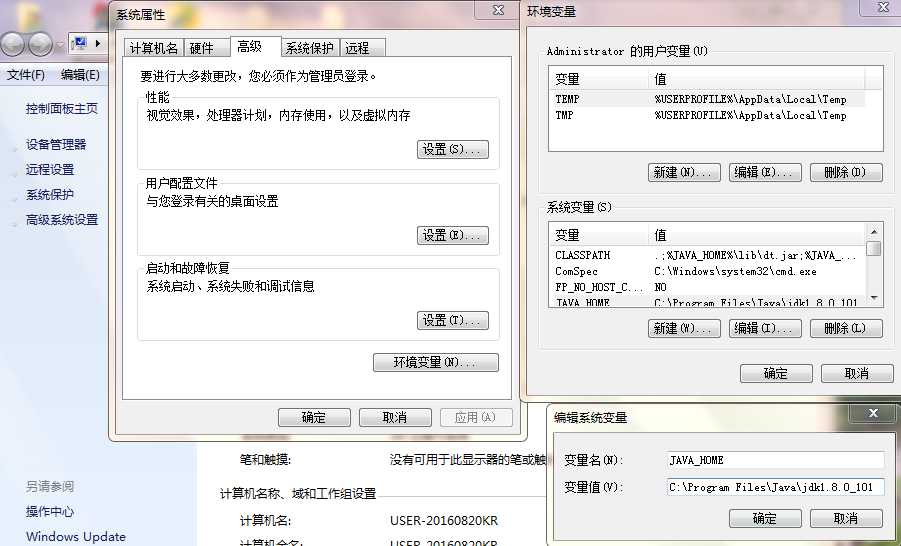Click 删除(D) for user variables
This screenshot has height=546, width=901.
pyautogui.click(x=846, y=172)
